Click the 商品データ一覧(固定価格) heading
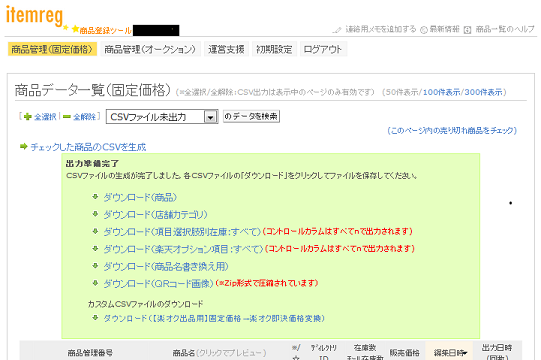 (93, 90)
